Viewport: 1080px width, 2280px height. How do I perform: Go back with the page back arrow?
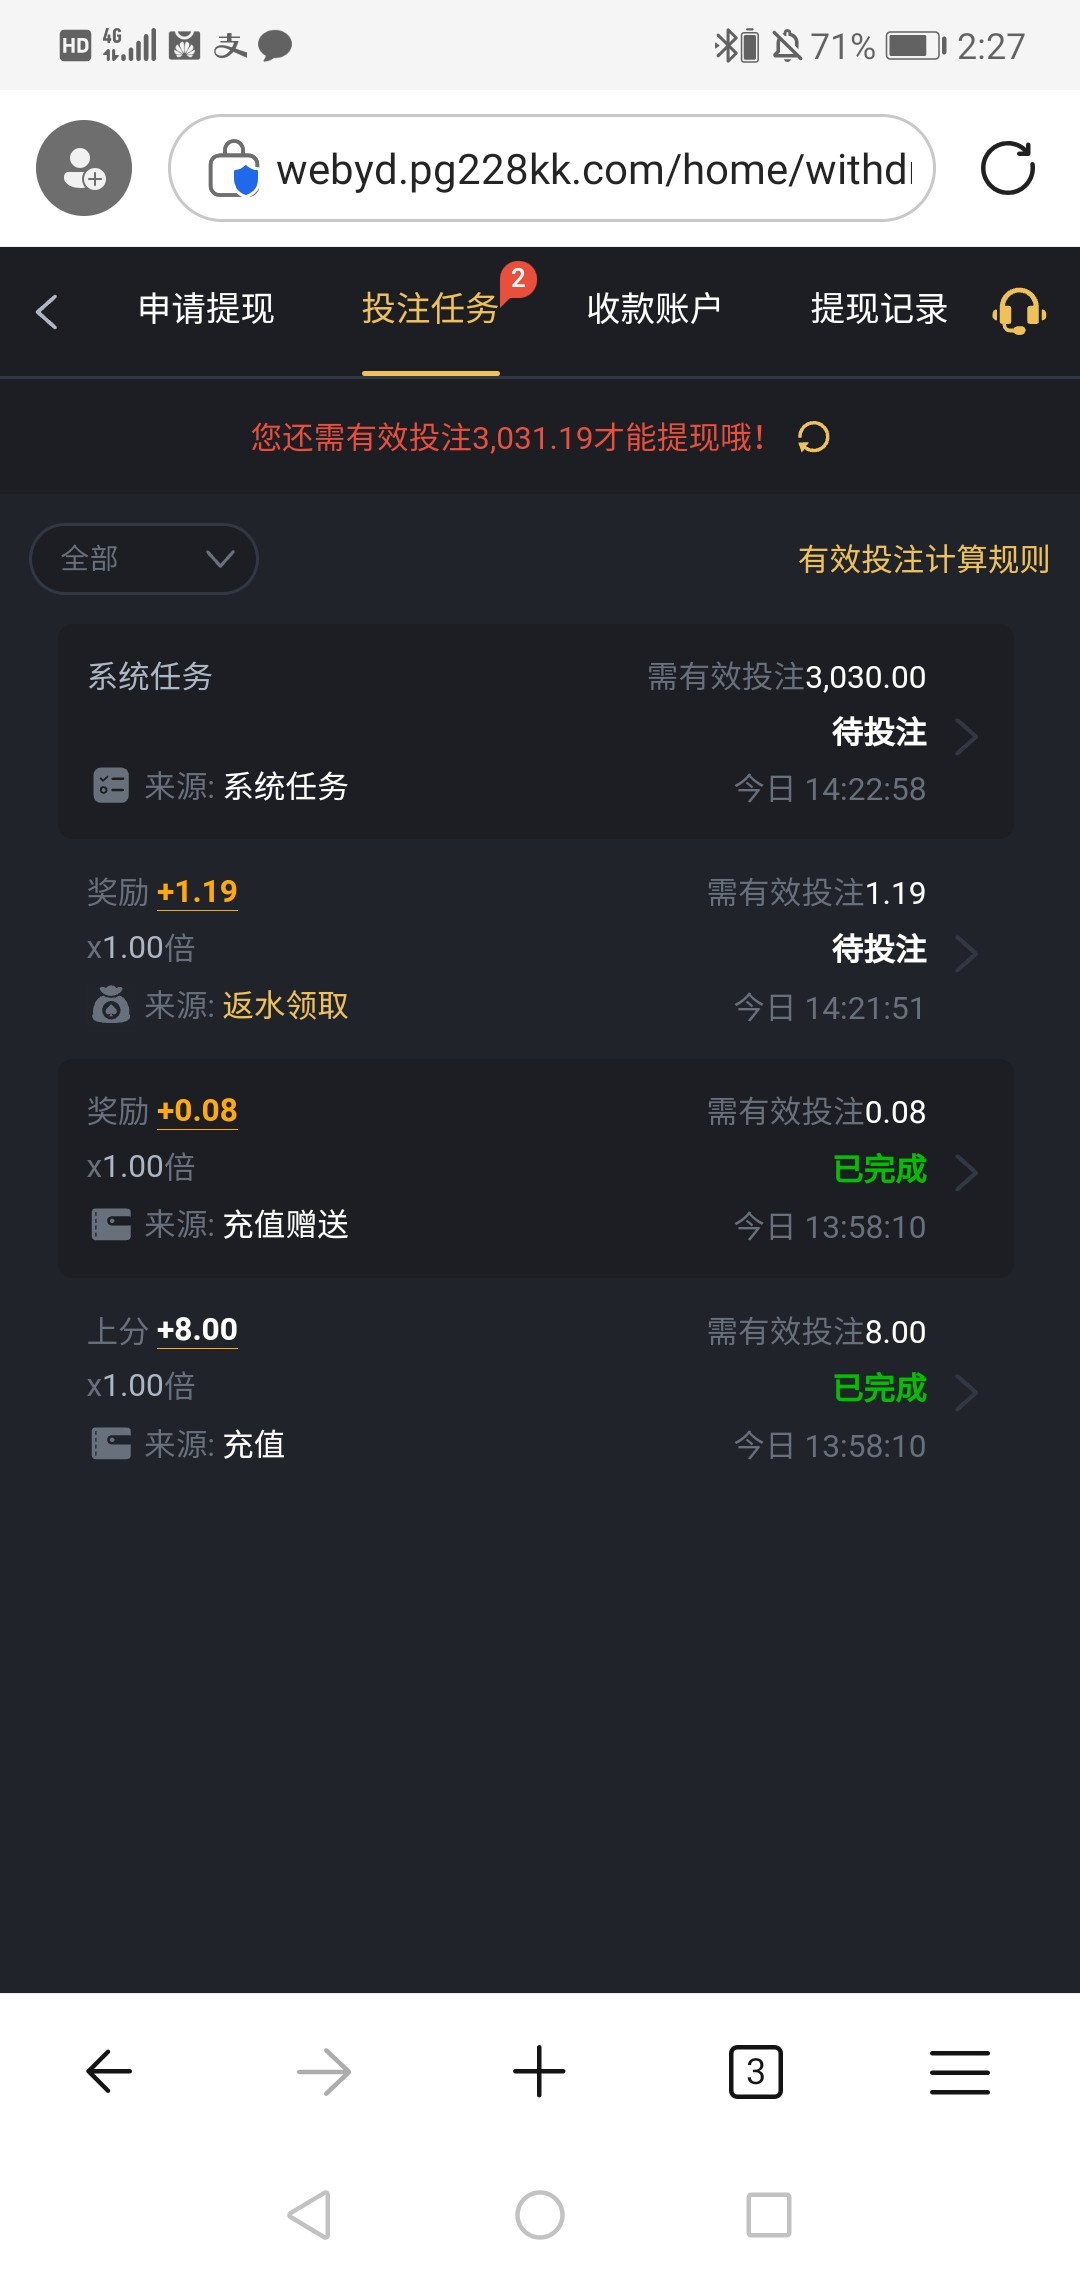pos(47,311)
